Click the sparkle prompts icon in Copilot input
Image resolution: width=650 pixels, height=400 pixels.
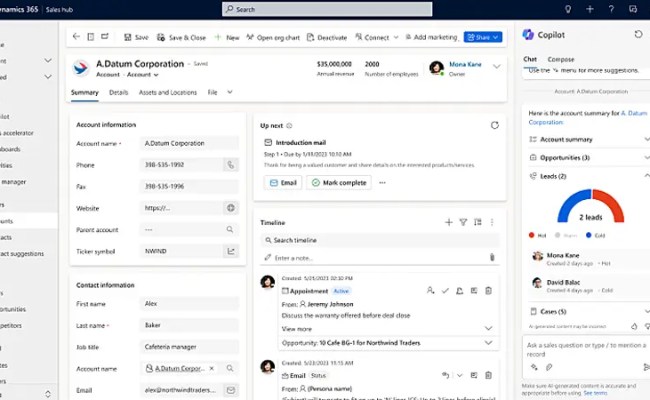[x=534, y=367]
